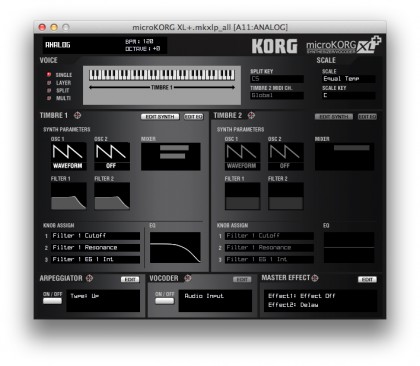Open the Timbre 1 Mixer display
420x366 pixels.
(x=171, y=157)
